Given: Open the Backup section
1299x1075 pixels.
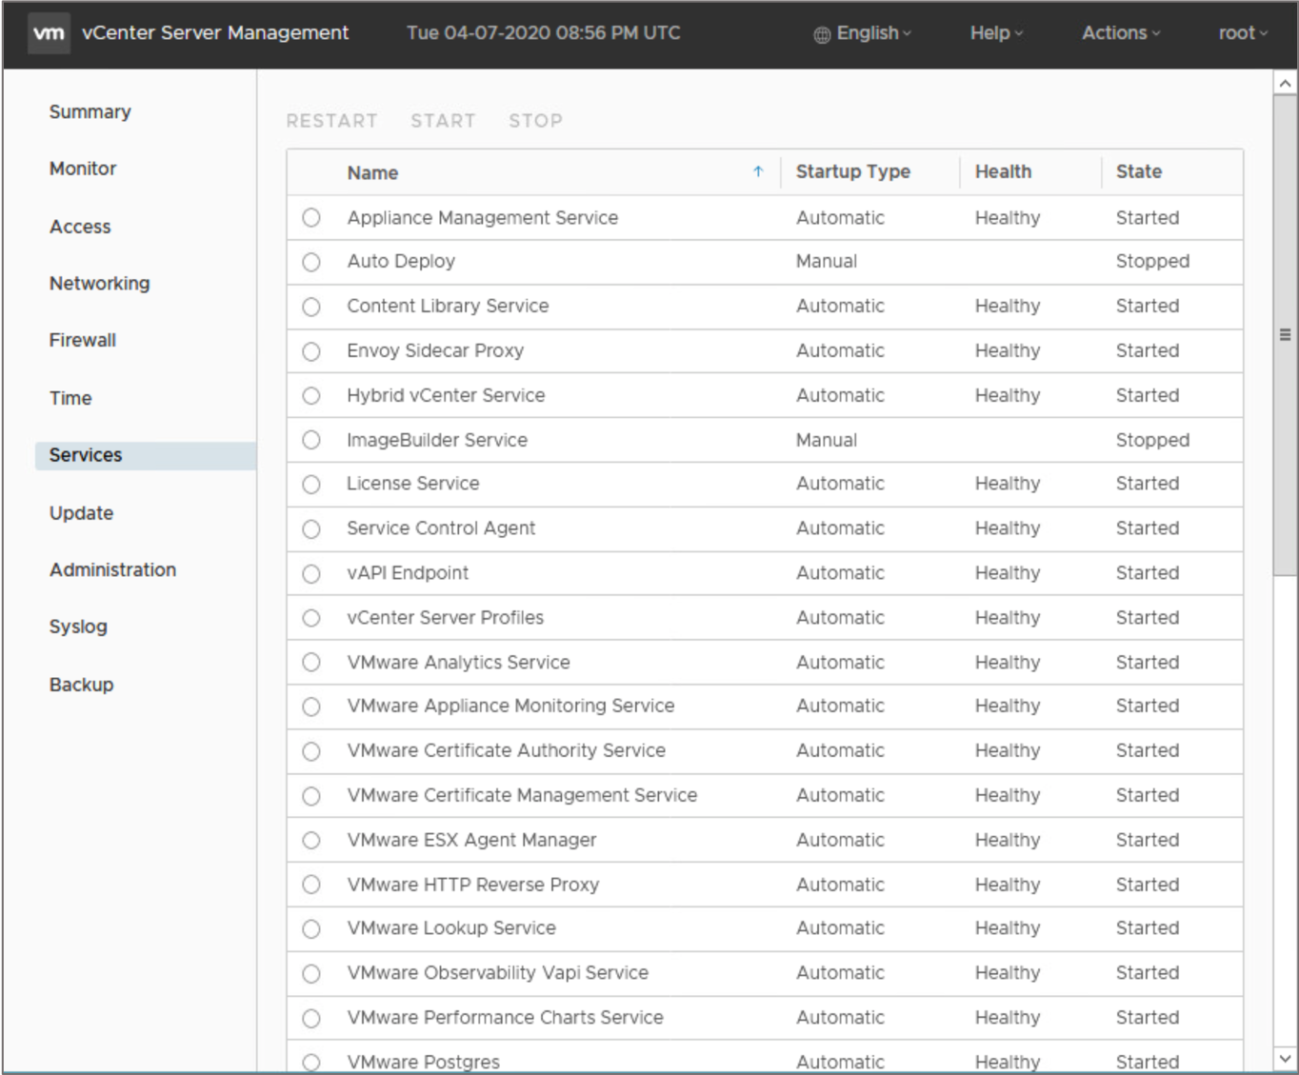Looking at the screenshot, I should [x=81, y=685].
